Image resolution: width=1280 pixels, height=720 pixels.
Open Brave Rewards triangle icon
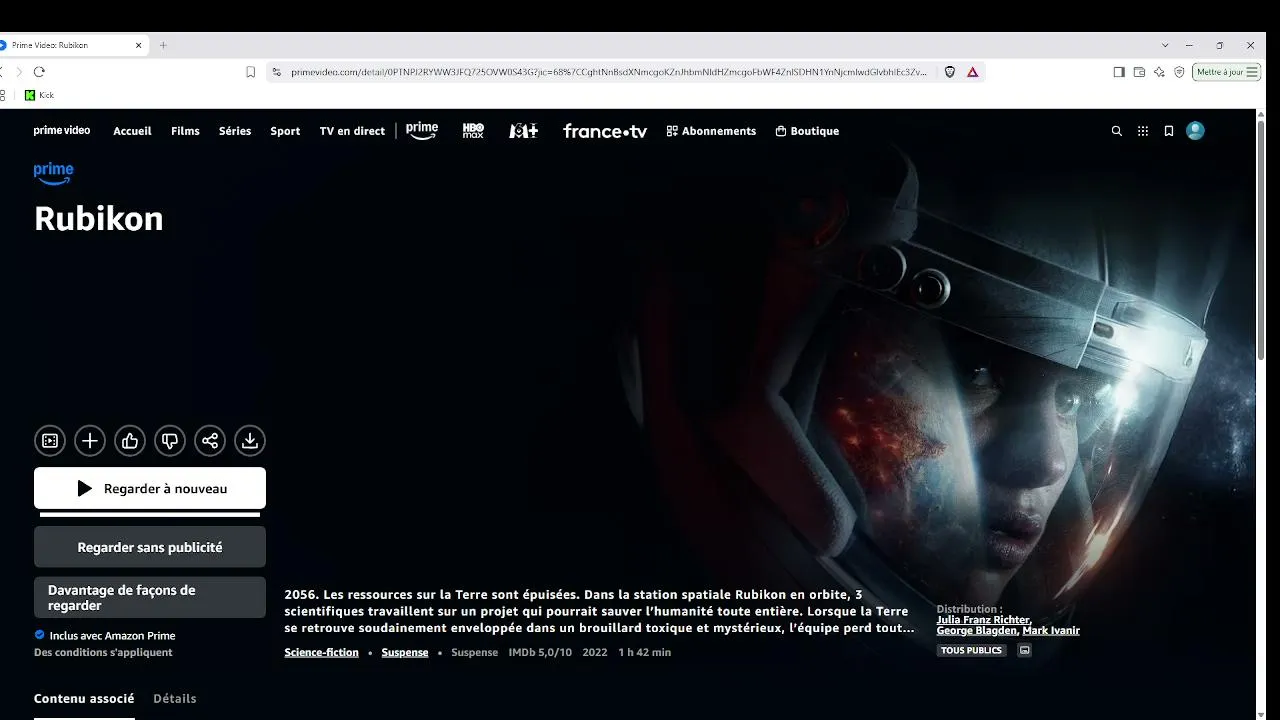(x=972, y=72)
